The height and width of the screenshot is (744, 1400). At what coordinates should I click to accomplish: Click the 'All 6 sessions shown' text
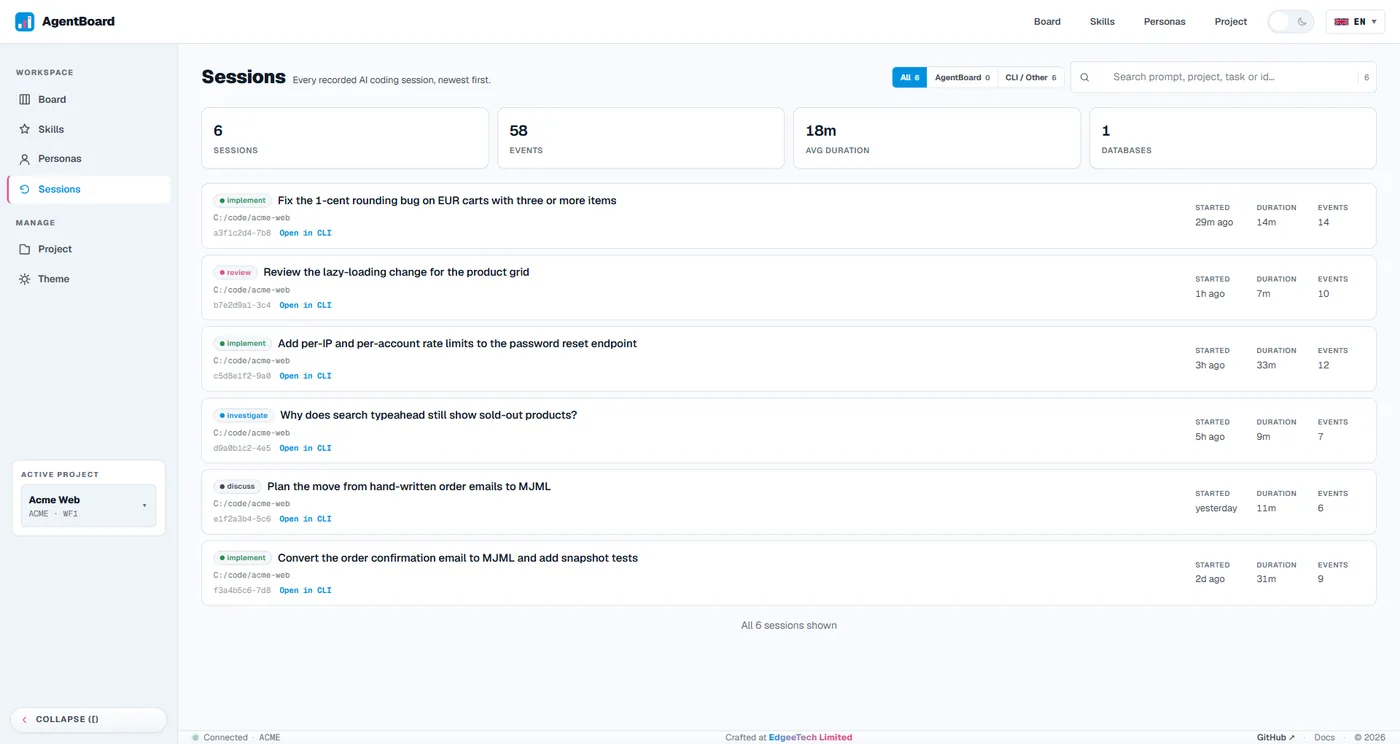(789, 625)
